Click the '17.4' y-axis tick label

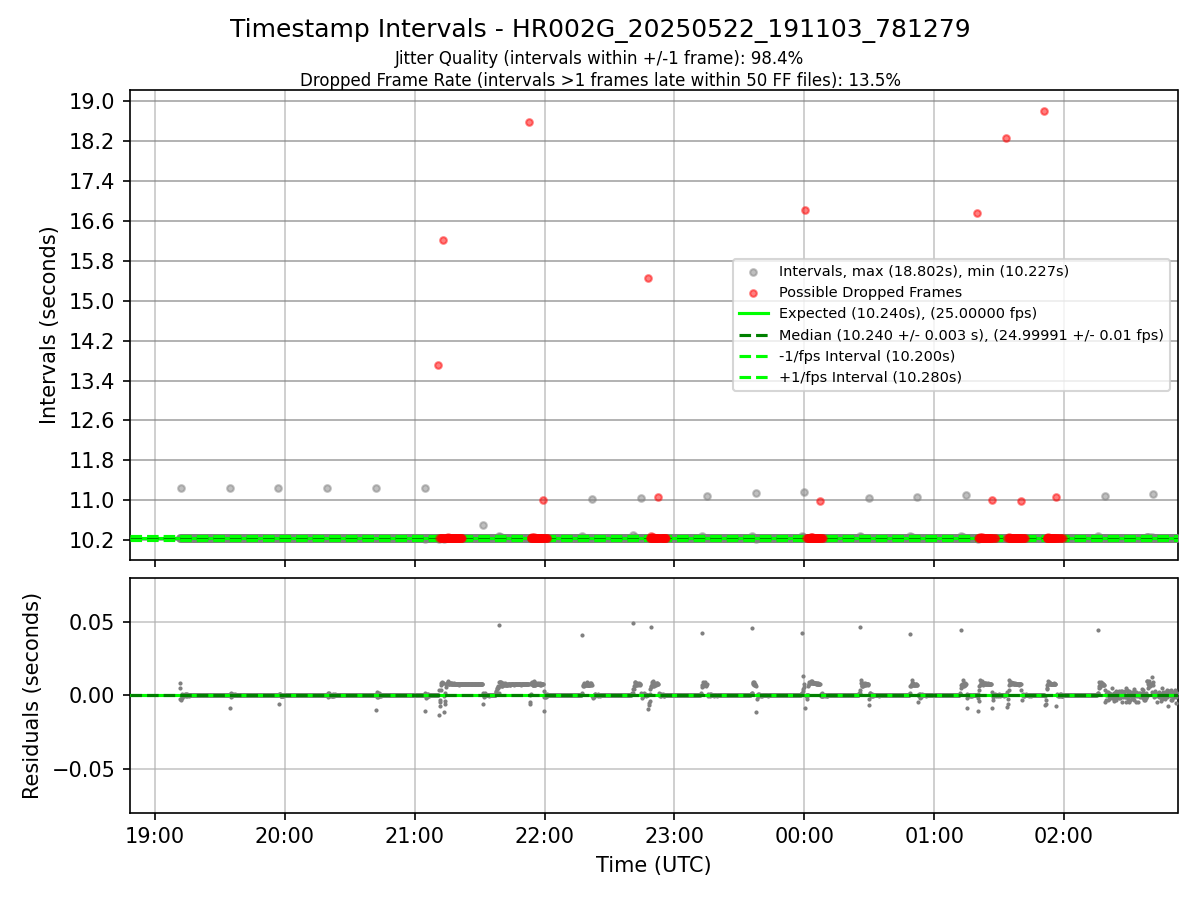pos(94,182)
